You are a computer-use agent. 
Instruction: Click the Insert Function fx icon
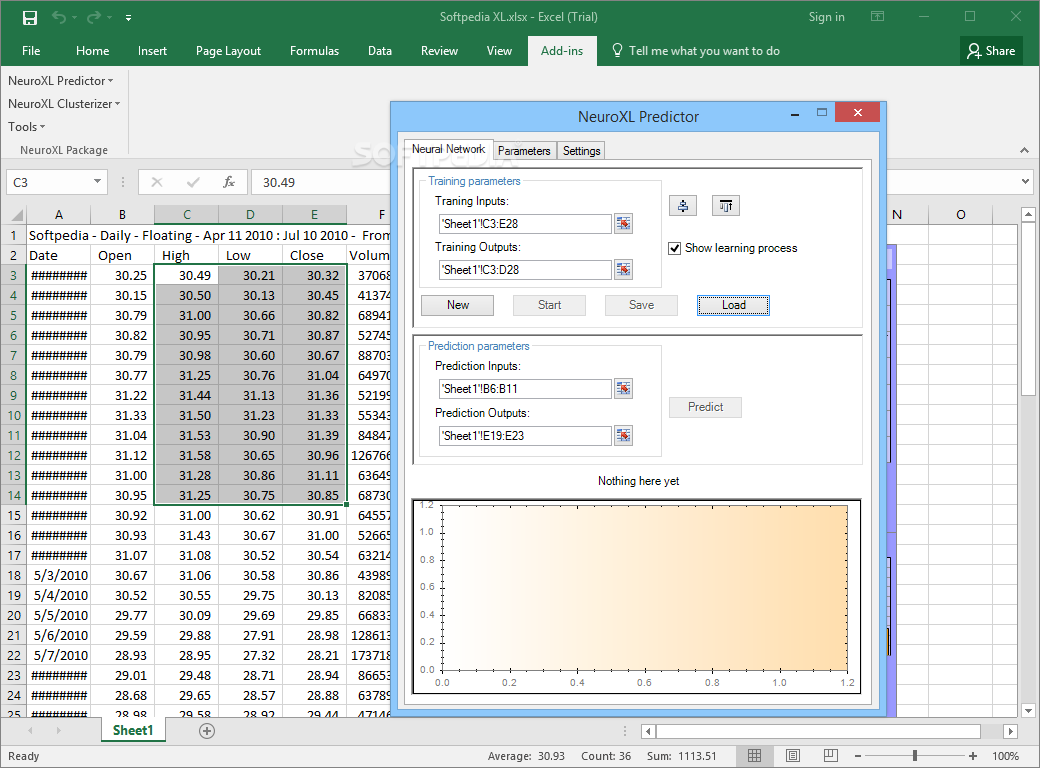[x=229, y=182]
